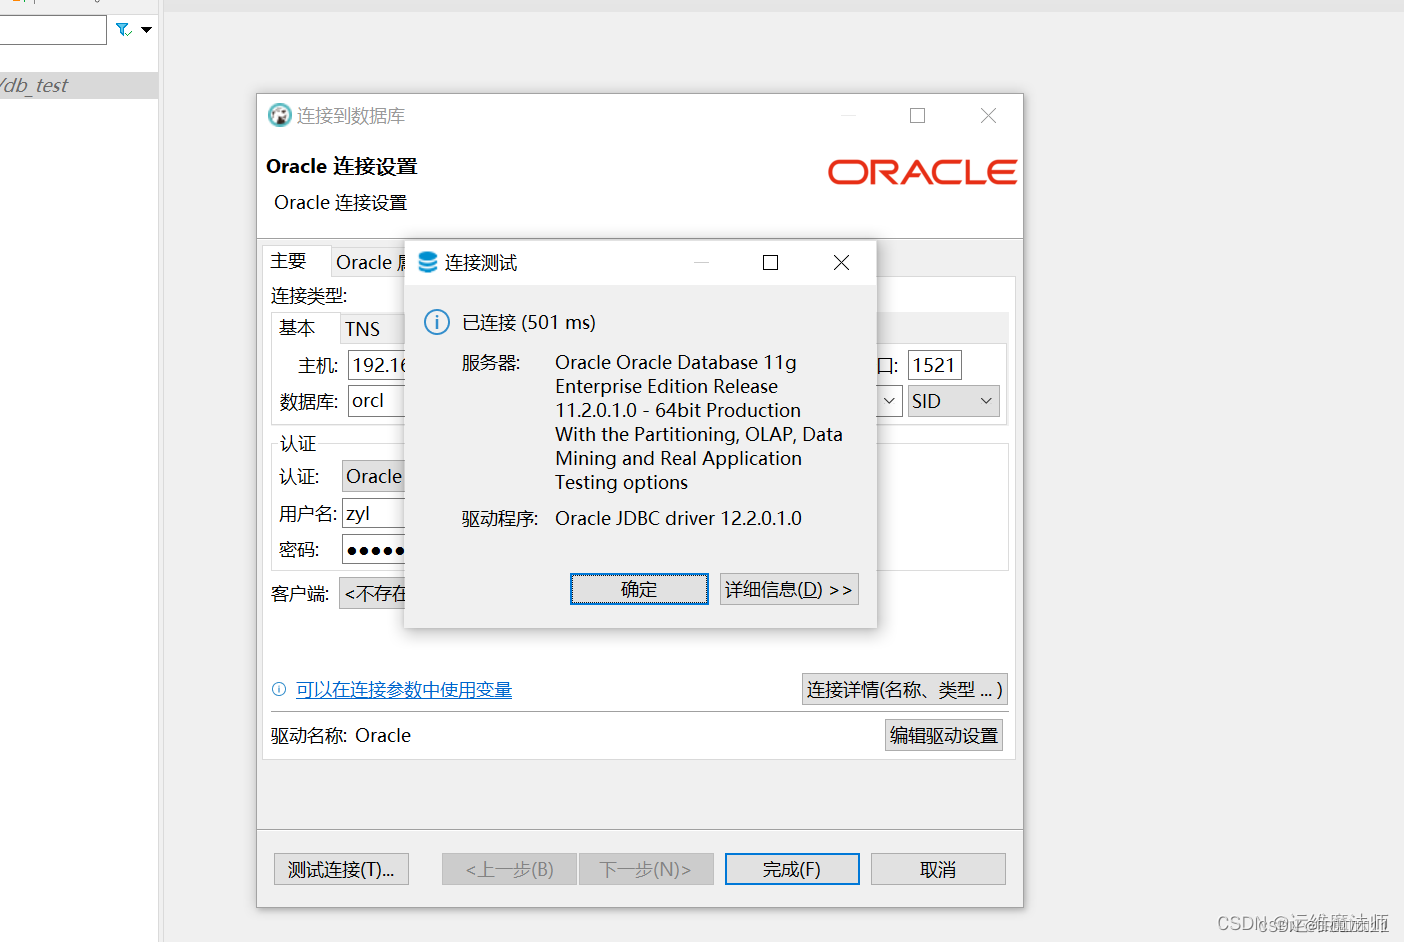The width and height of the screenshot is (1404, 942).
Task: Click the info icon beside the variables link
Action: (279, 689)
